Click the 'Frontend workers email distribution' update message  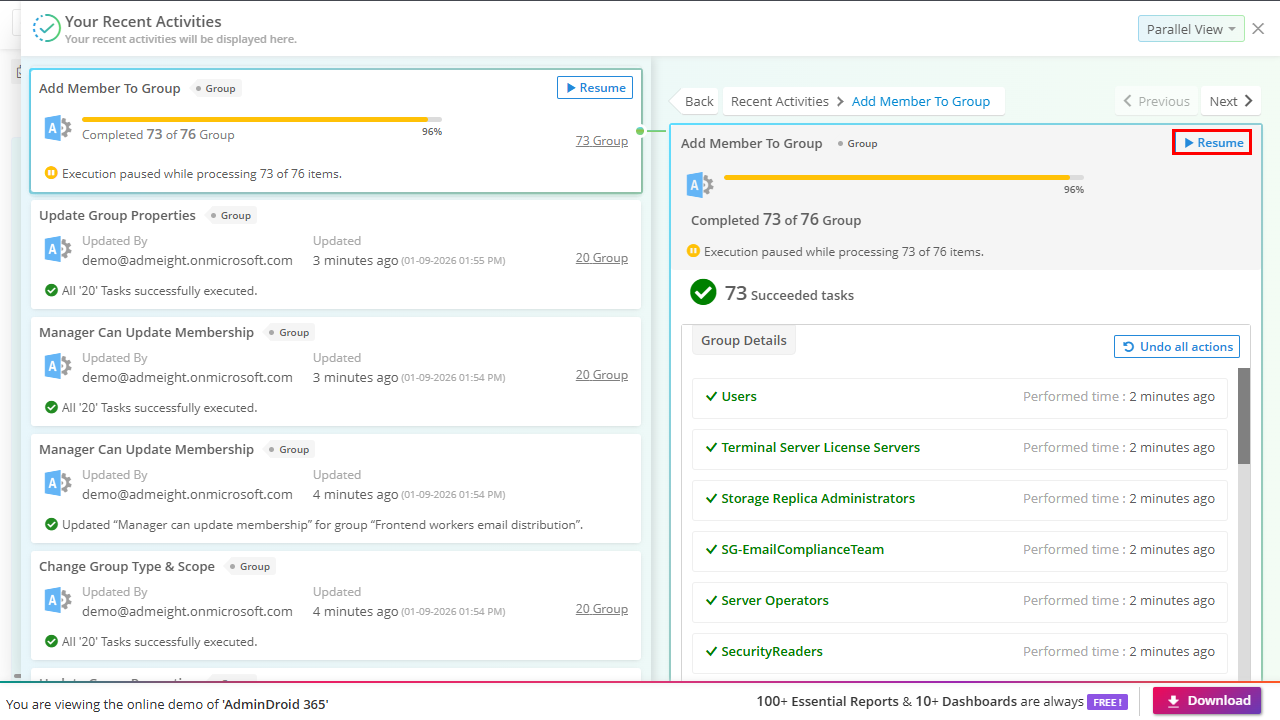coord(323,525)
